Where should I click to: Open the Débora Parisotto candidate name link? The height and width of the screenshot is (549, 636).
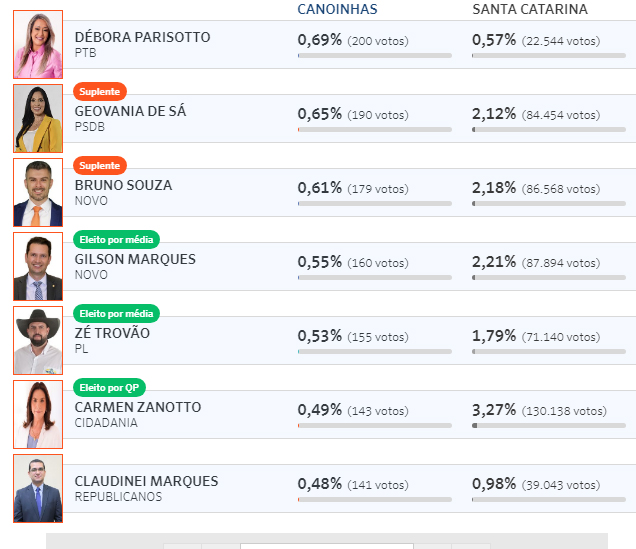point(142,37)
